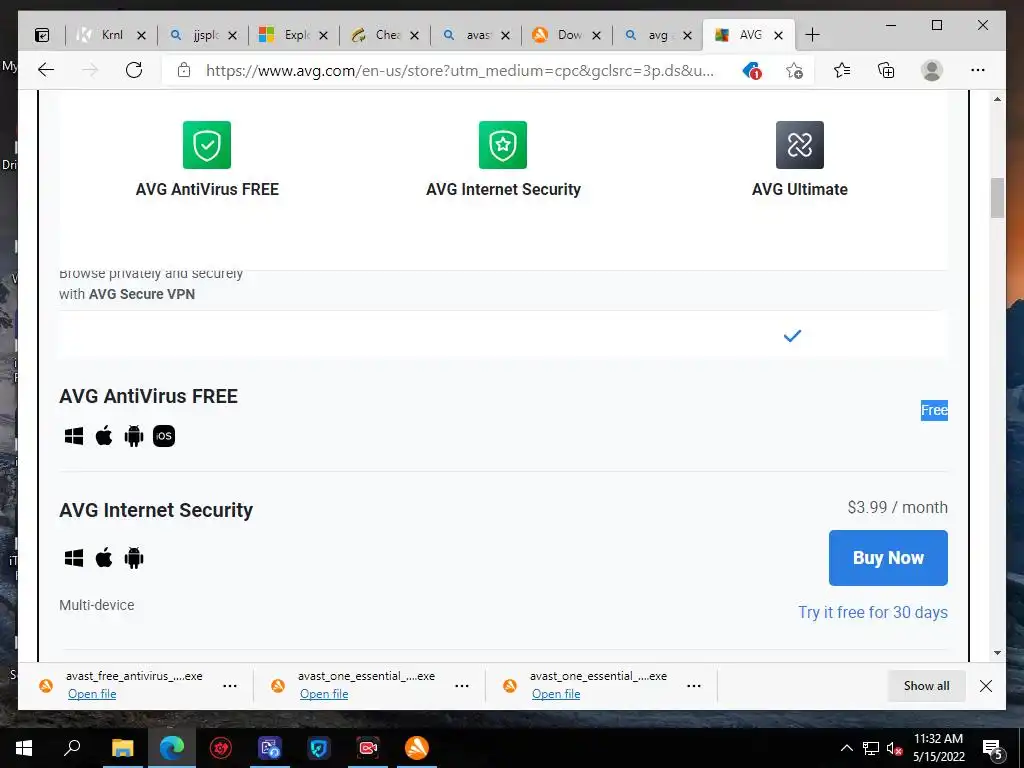Open the Collections panel
This screenshot has width=1024, height=768.
coord(886,70)
